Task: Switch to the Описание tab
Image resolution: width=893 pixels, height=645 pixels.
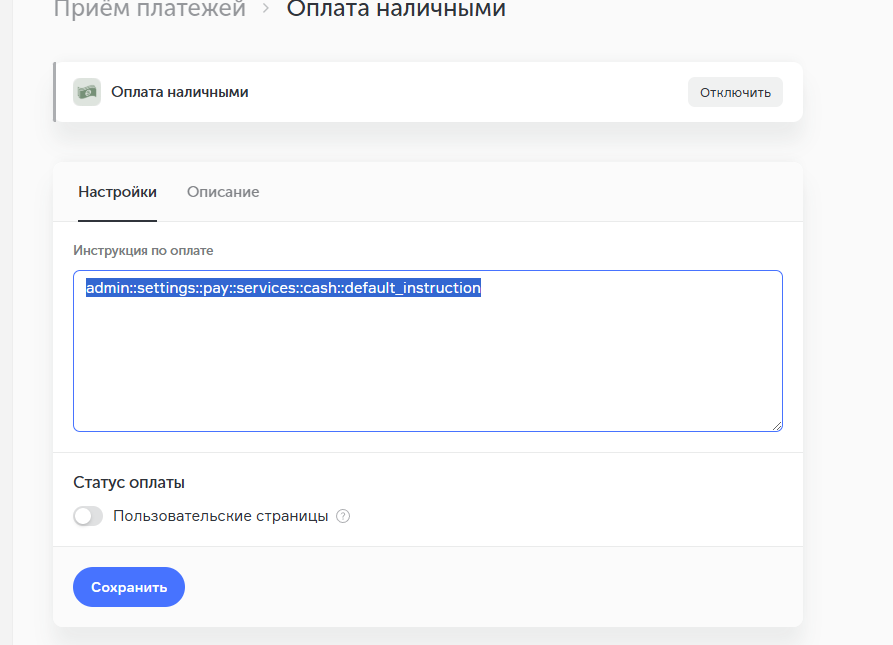Action: [223, 192]
